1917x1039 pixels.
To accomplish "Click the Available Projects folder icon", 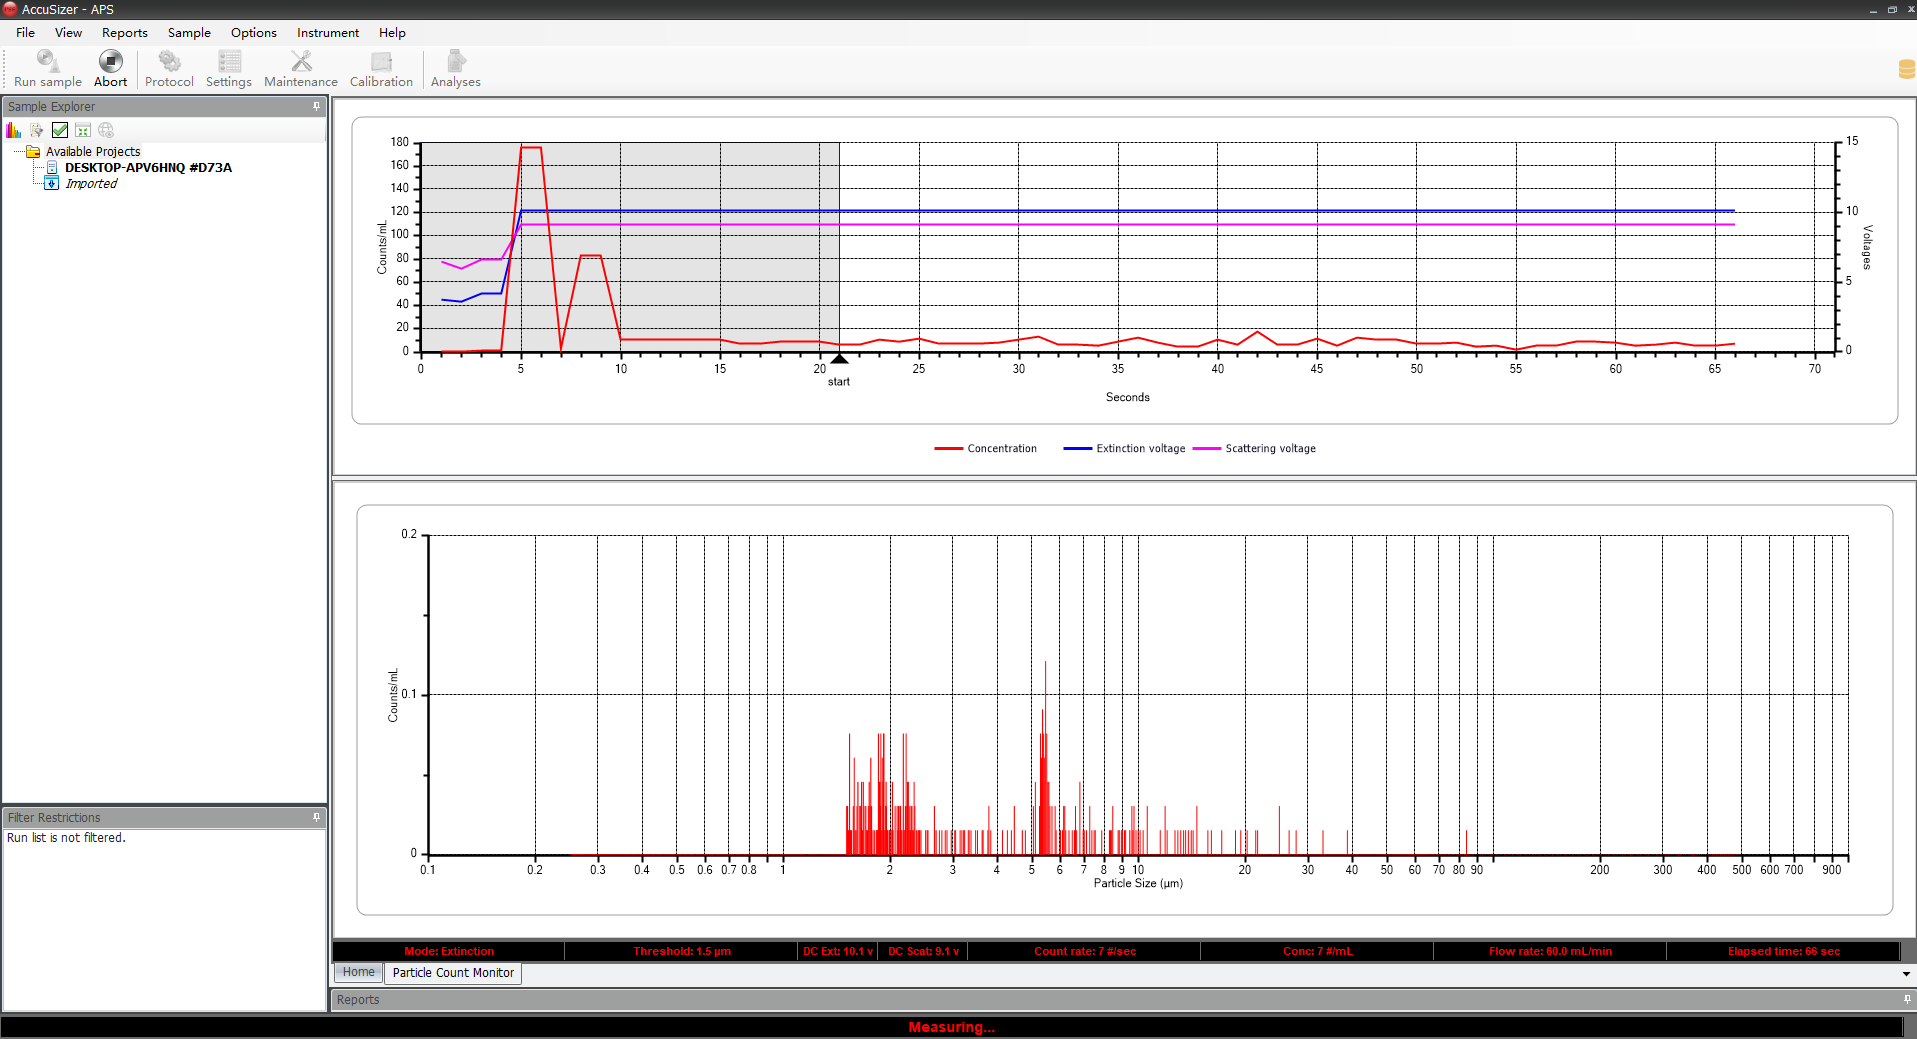I will click(33, 152).
